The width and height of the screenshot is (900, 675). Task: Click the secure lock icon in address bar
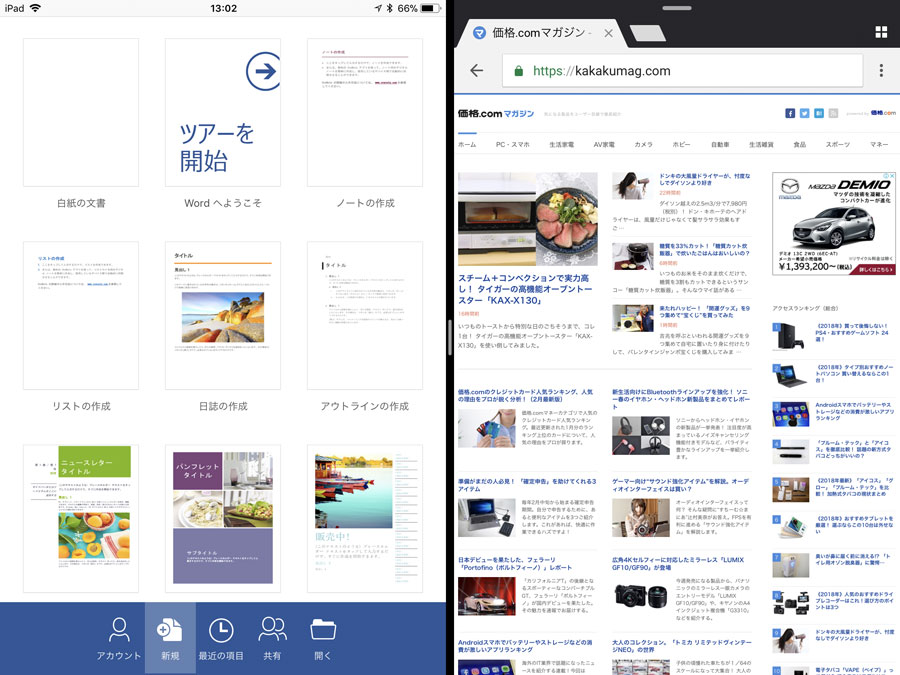(518, 71)
